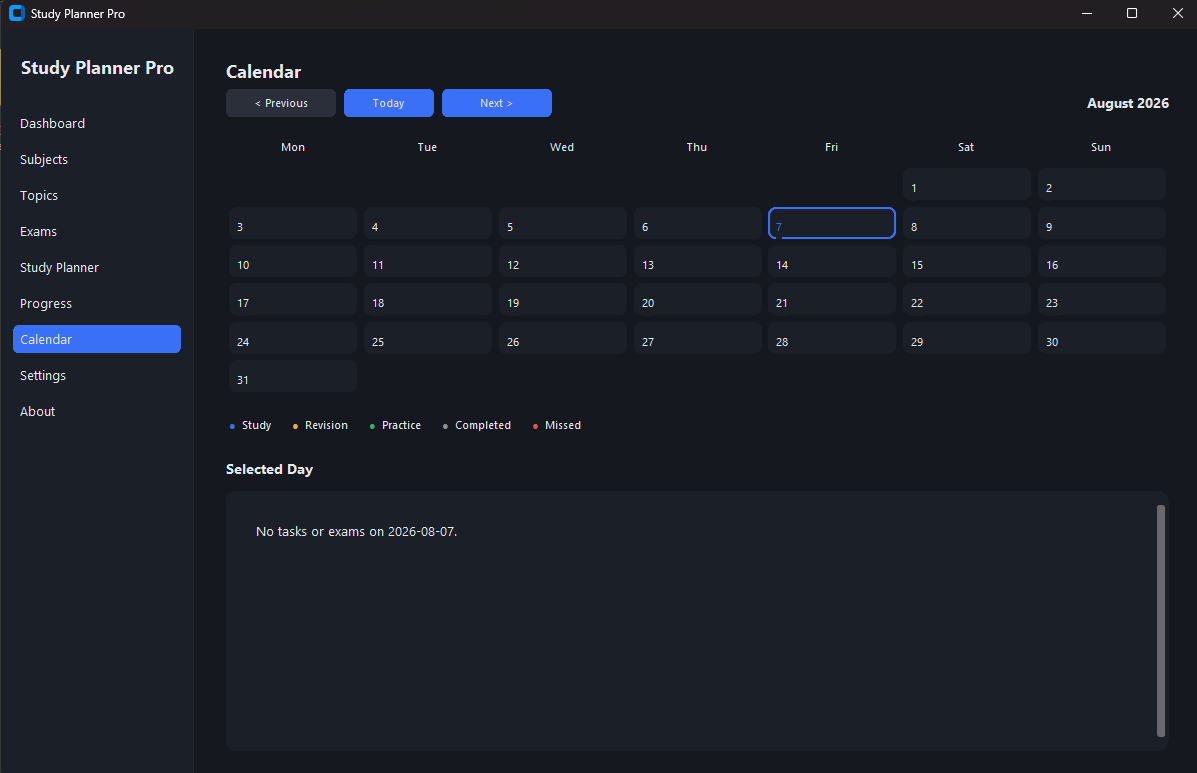This screenshot has height=773, width=1197.
Task: Choose day 20 on the calendar
Action: coord(698,300)
